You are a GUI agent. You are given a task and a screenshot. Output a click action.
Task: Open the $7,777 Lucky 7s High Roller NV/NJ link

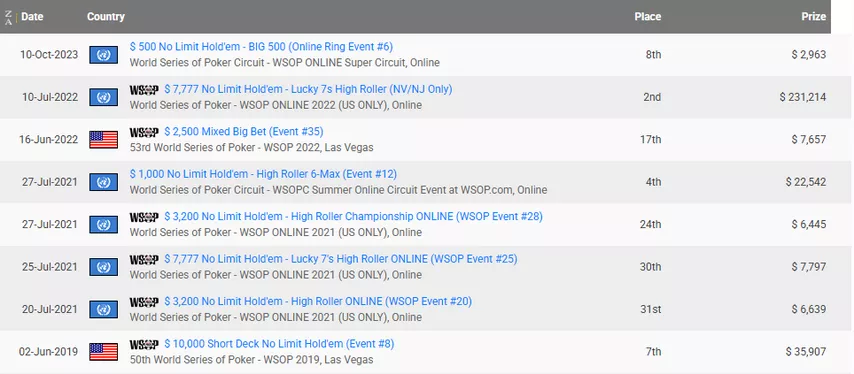pyautogui.click(x=308, y=89)
